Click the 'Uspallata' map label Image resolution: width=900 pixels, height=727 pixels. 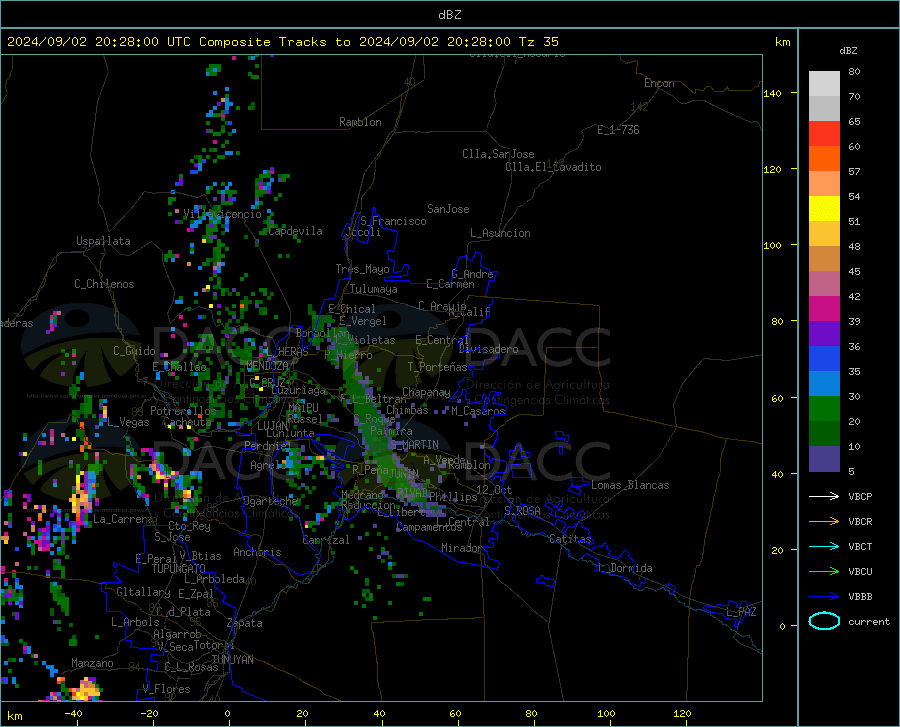[x=103, y=242]
